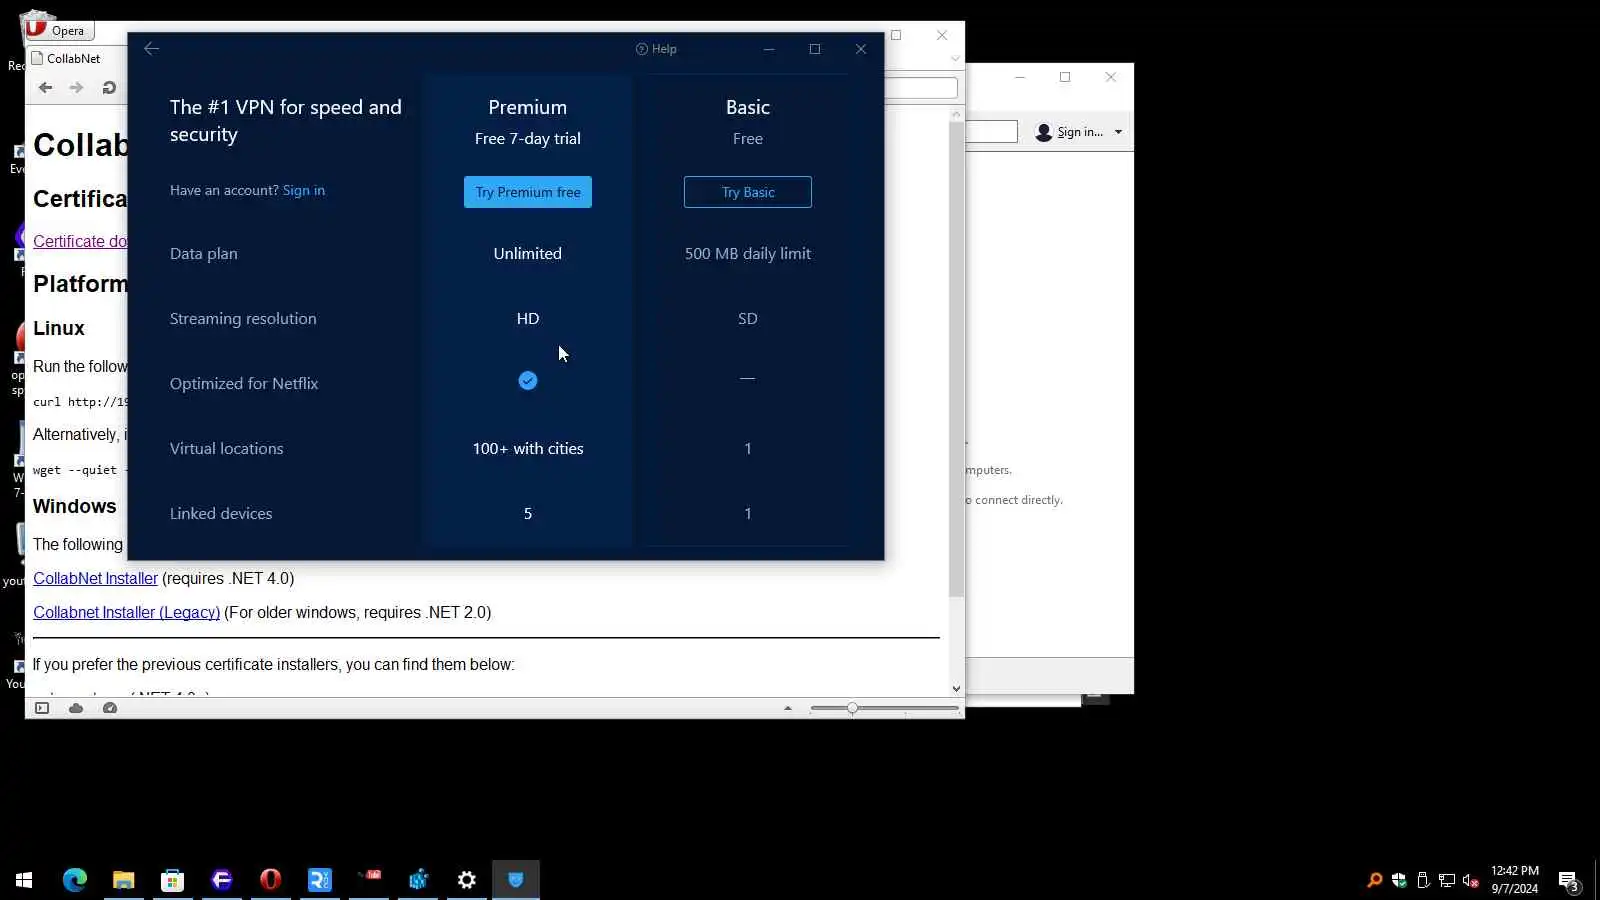
Task: Open Help in the VPN window
Action: click(x=656, y=49)
